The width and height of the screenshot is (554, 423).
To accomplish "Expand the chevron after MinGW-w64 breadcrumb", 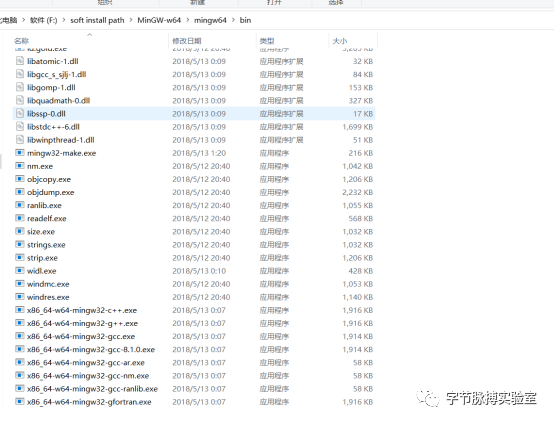I will pyautogui.click(x=187, y=20).
